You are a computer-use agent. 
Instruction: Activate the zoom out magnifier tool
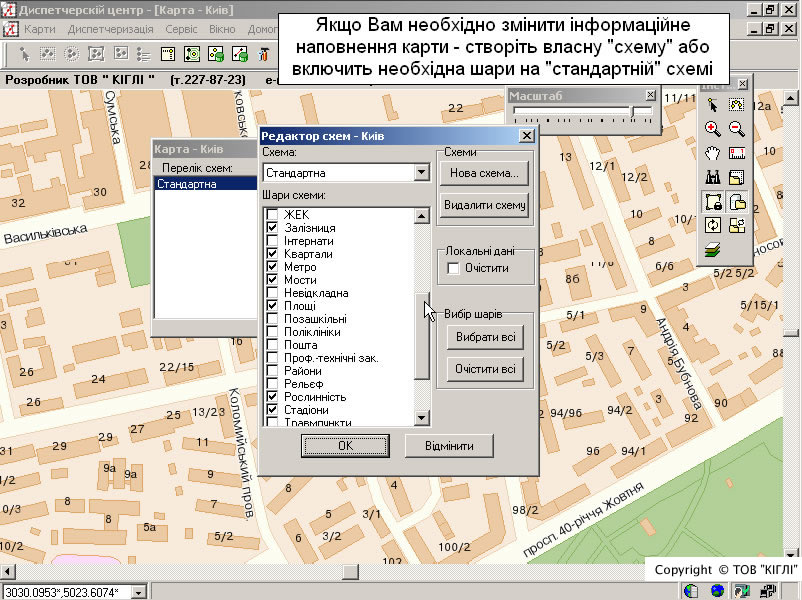[737, 128]
